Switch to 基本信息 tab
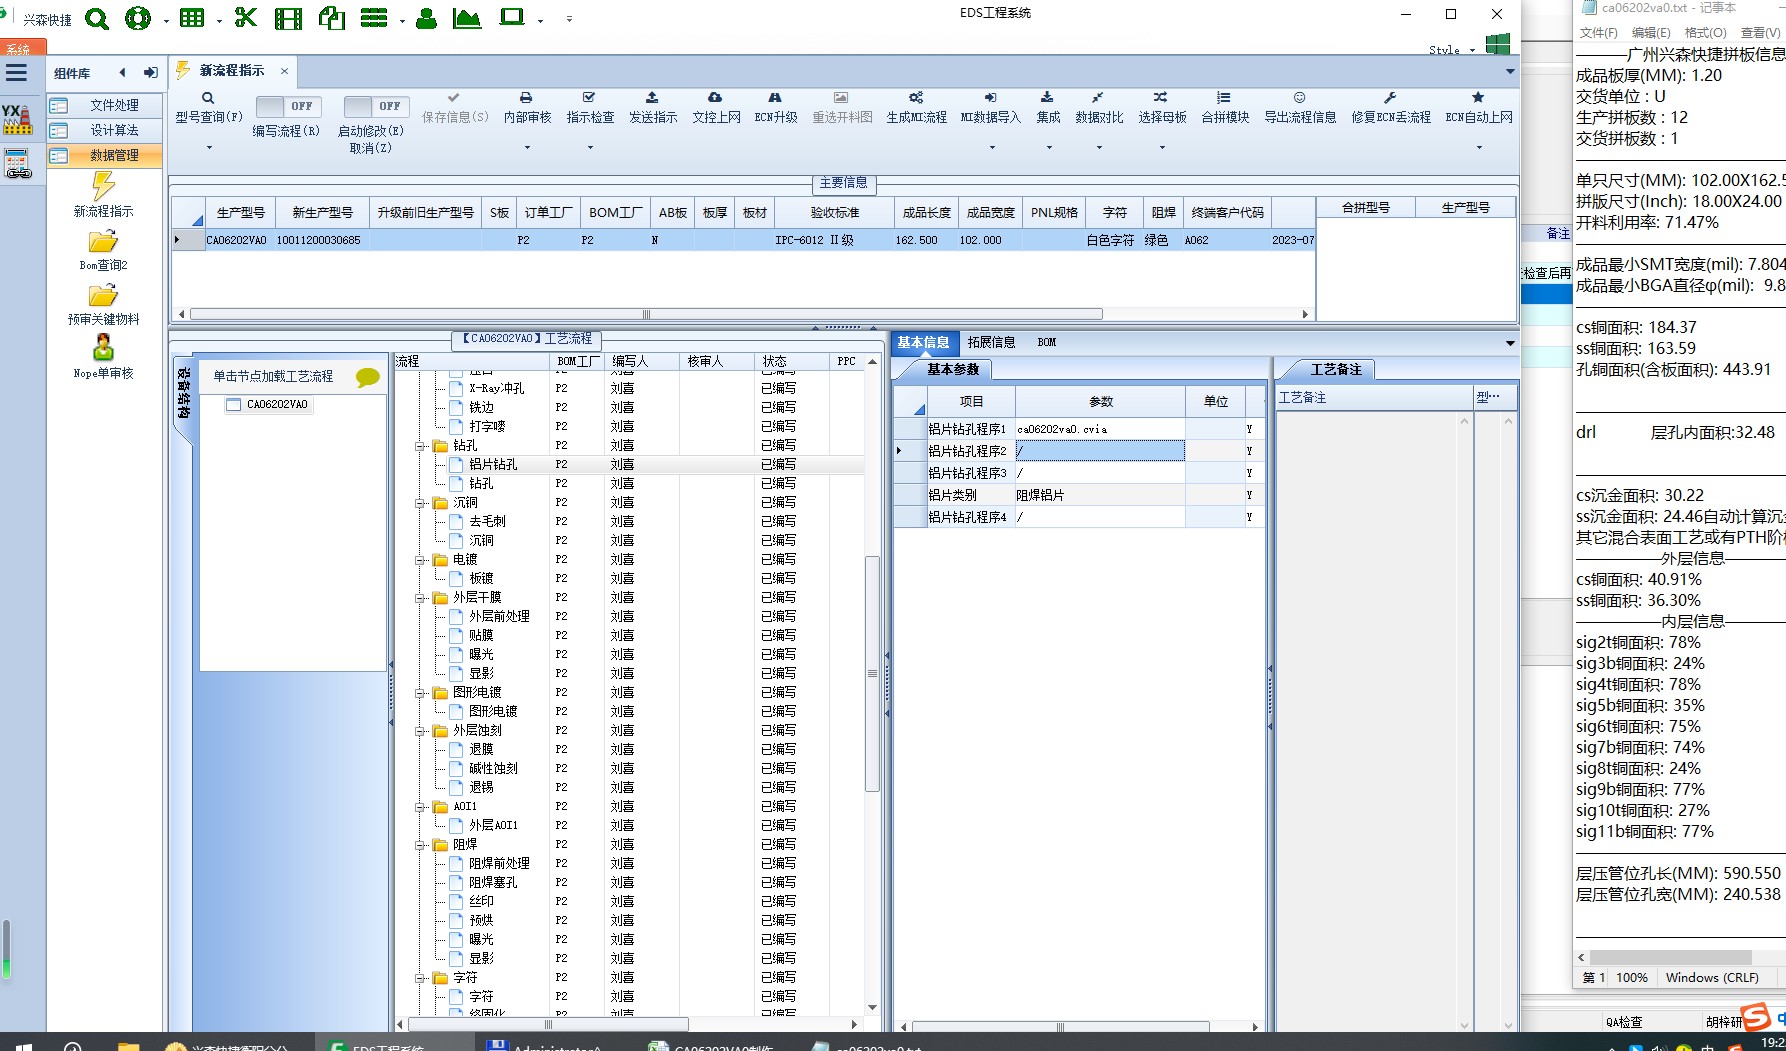The width and height of the screenshot is (1786, 1051). click(923, 342)
